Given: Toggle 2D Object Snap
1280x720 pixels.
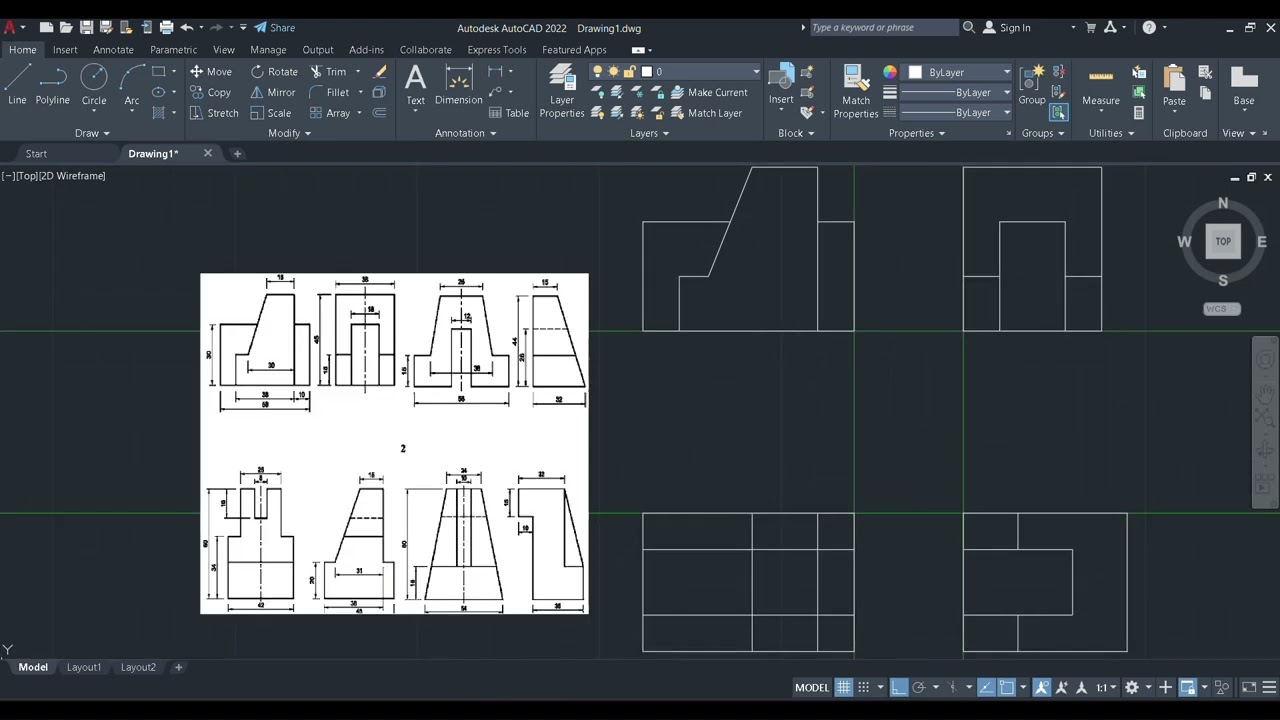Looking at the screenshot, I should (x=1007, y=687).
